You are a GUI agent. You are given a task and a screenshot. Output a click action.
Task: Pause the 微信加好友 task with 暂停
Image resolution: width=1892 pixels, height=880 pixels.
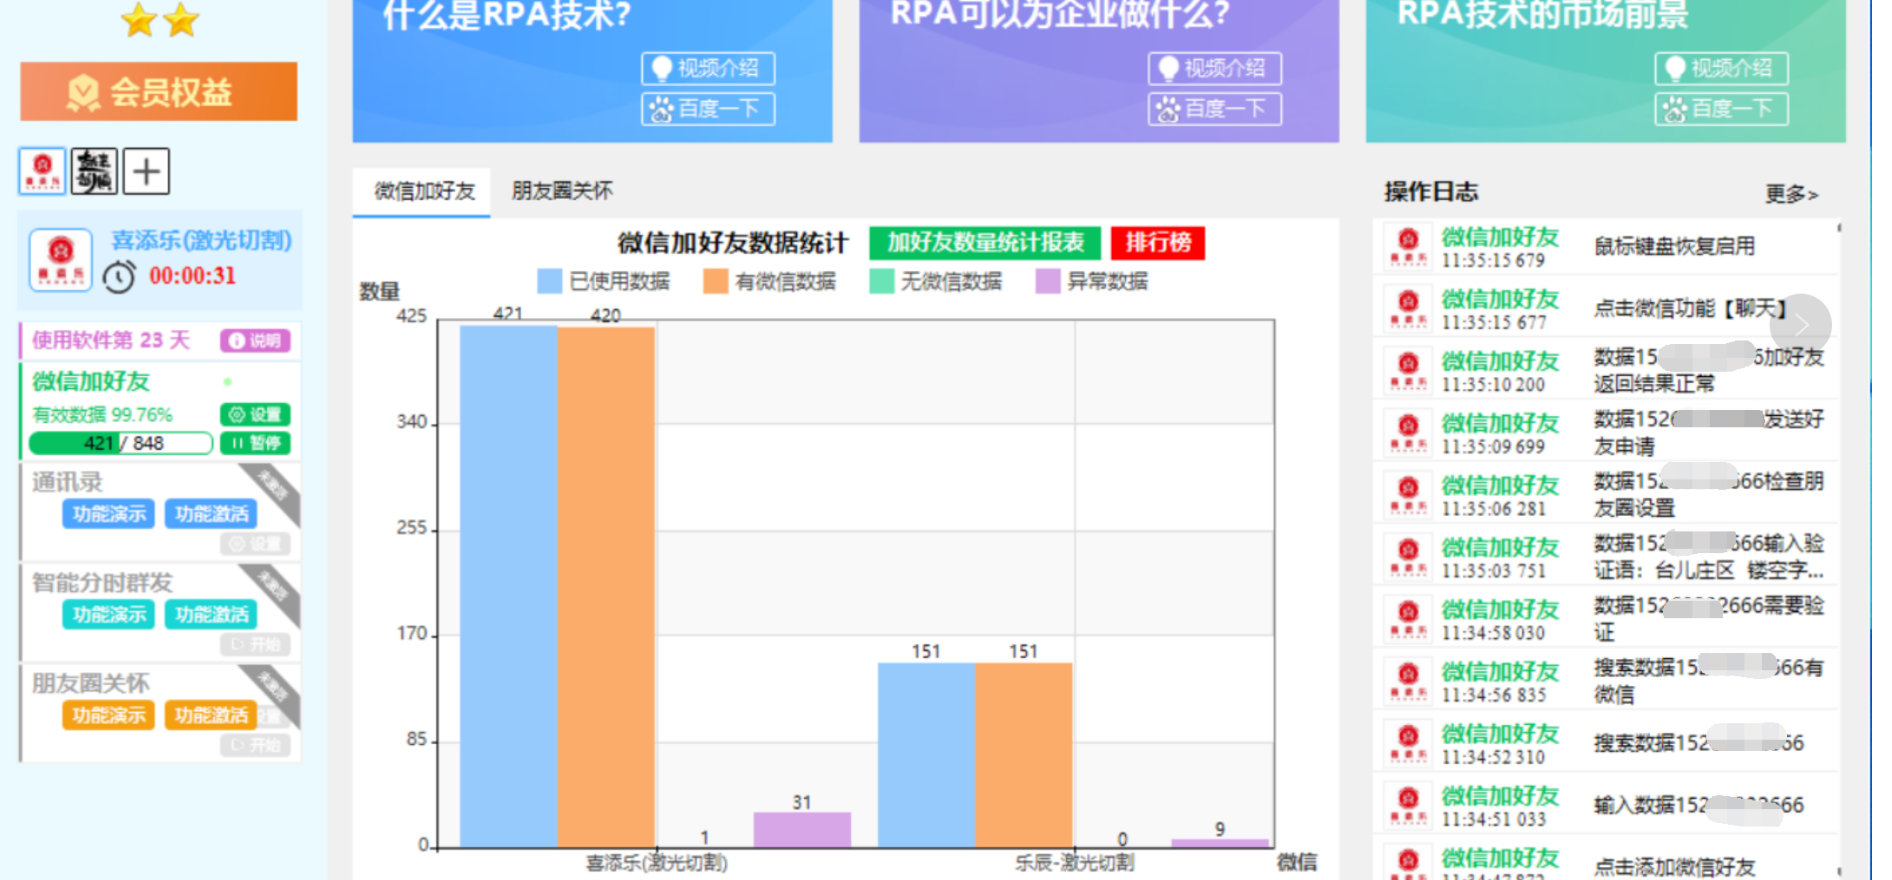(255, 443)
